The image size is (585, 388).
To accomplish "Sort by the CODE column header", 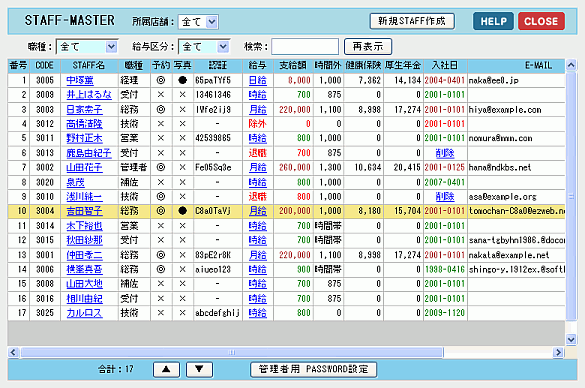I will [45, 66].
